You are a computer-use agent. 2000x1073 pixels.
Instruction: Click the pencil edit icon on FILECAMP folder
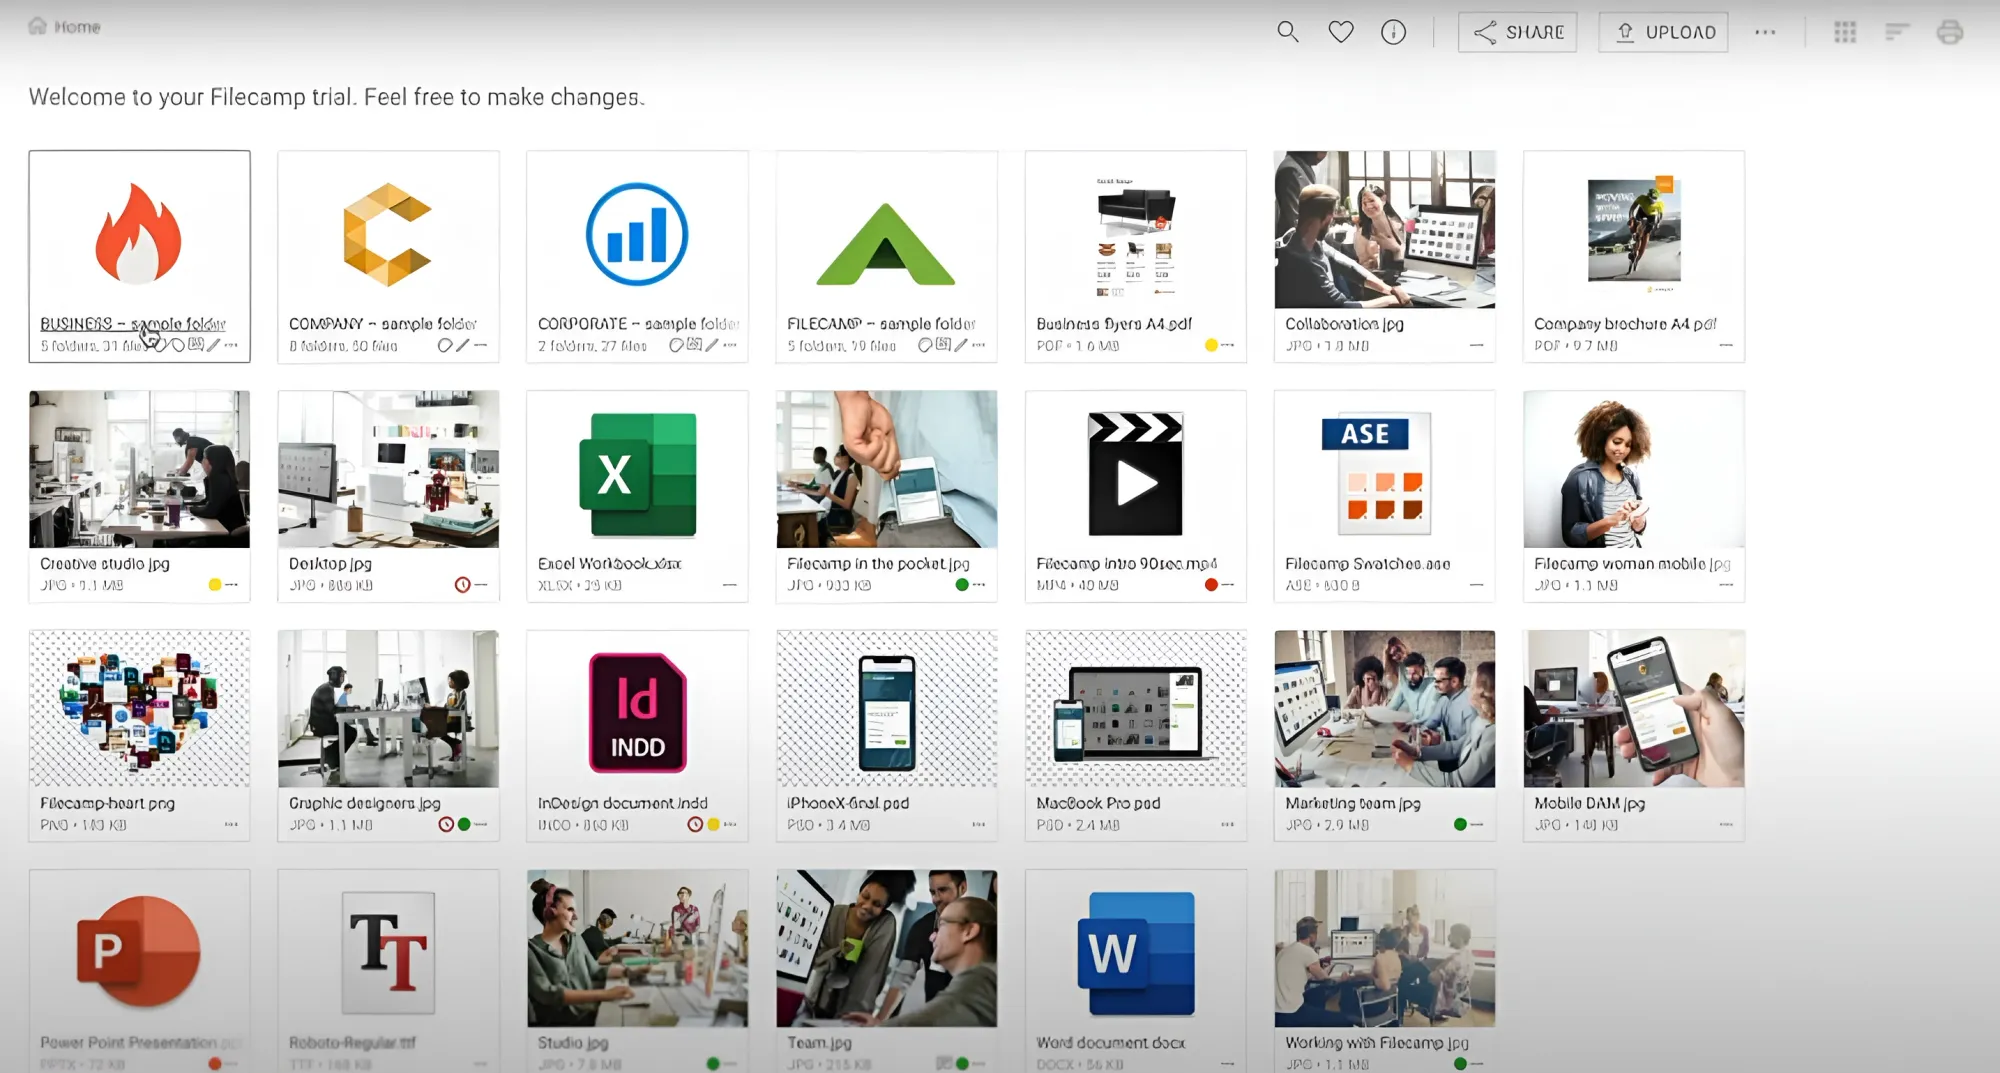pos(960,345)
